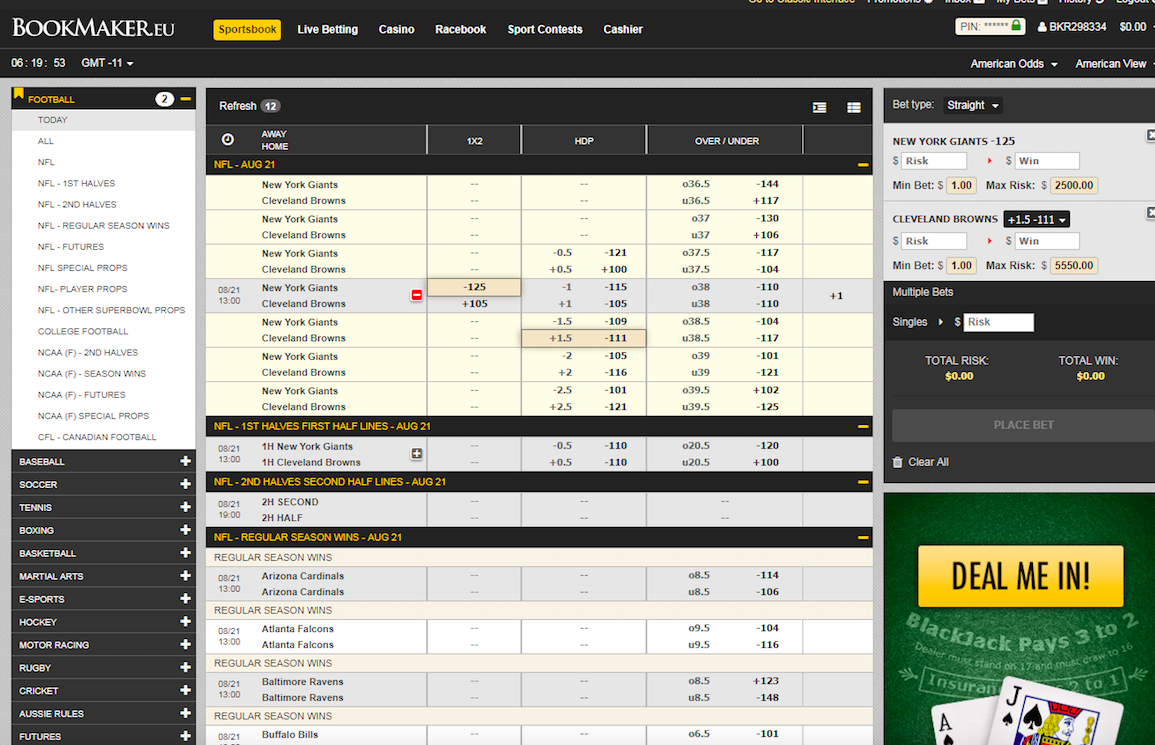The image size is (1155, 745).
Task: Open NFL - Futures in sidebar
Action: 71,247
